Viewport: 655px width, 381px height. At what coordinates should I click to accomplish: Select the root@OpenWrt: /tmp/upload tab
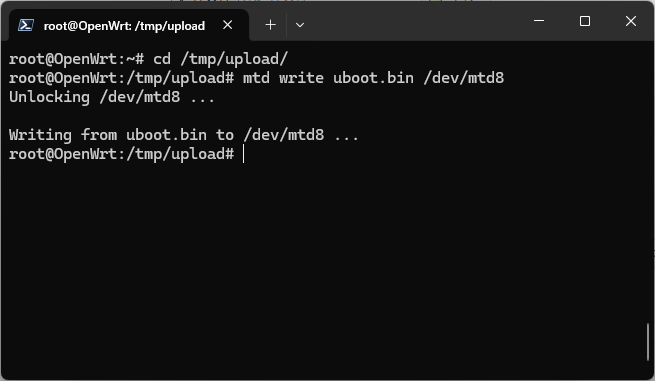tap(125, 25)
